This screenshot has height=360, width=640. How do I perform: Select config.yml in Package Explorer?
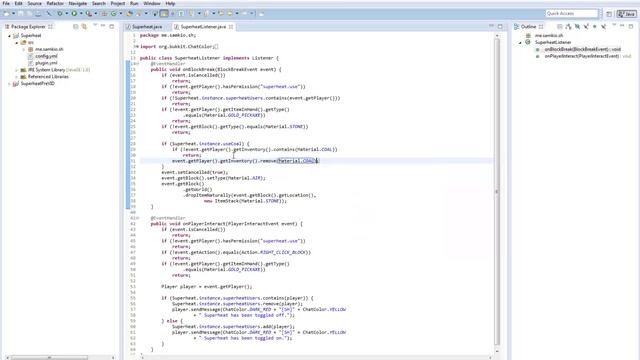tap(46, 56)
